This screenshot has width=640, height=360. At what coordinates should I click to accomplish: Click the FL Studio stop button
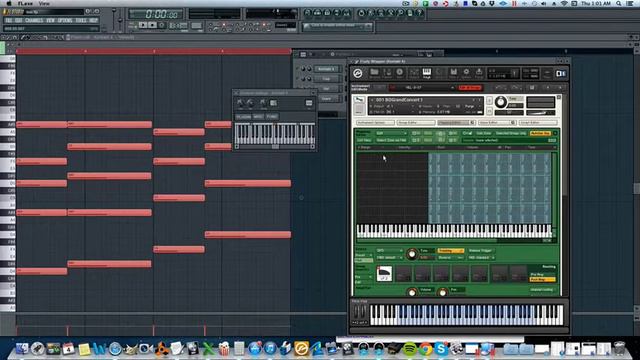coord(152,25)
